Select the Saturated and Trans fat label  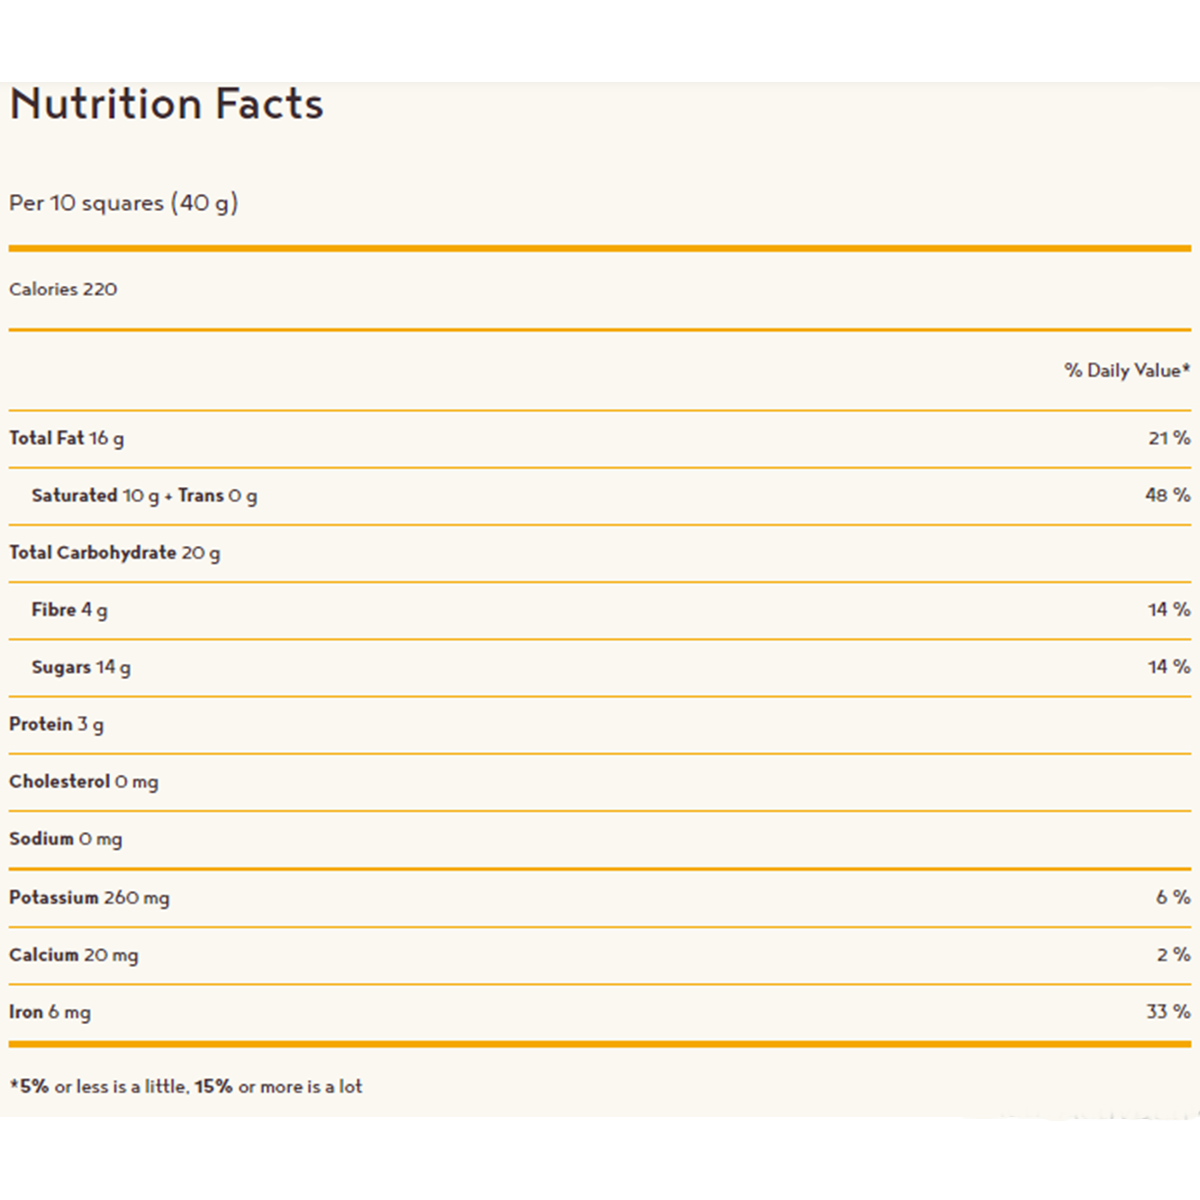[144, 496]
